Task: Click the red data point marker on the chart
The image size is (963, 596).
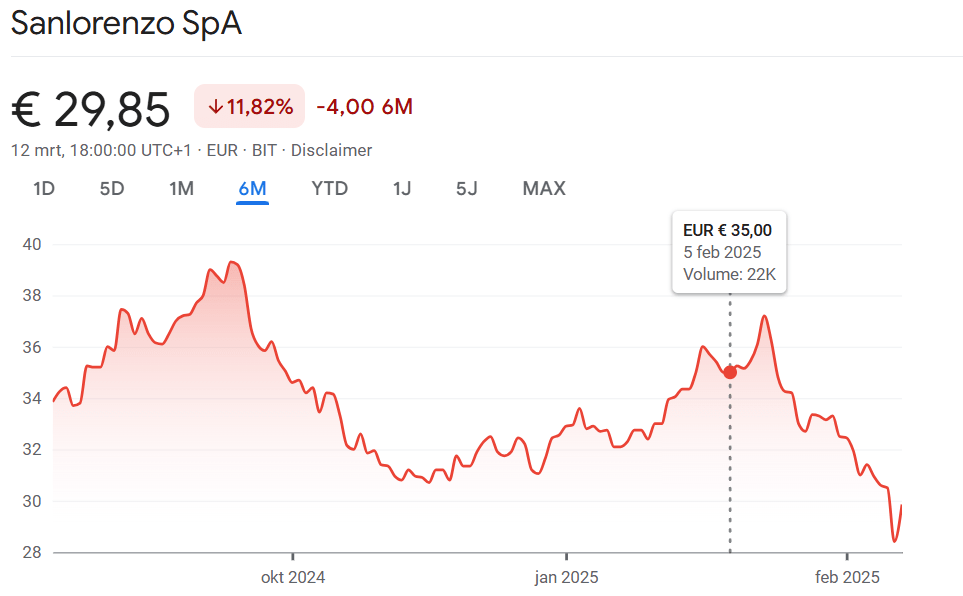Action: [730, 372]
